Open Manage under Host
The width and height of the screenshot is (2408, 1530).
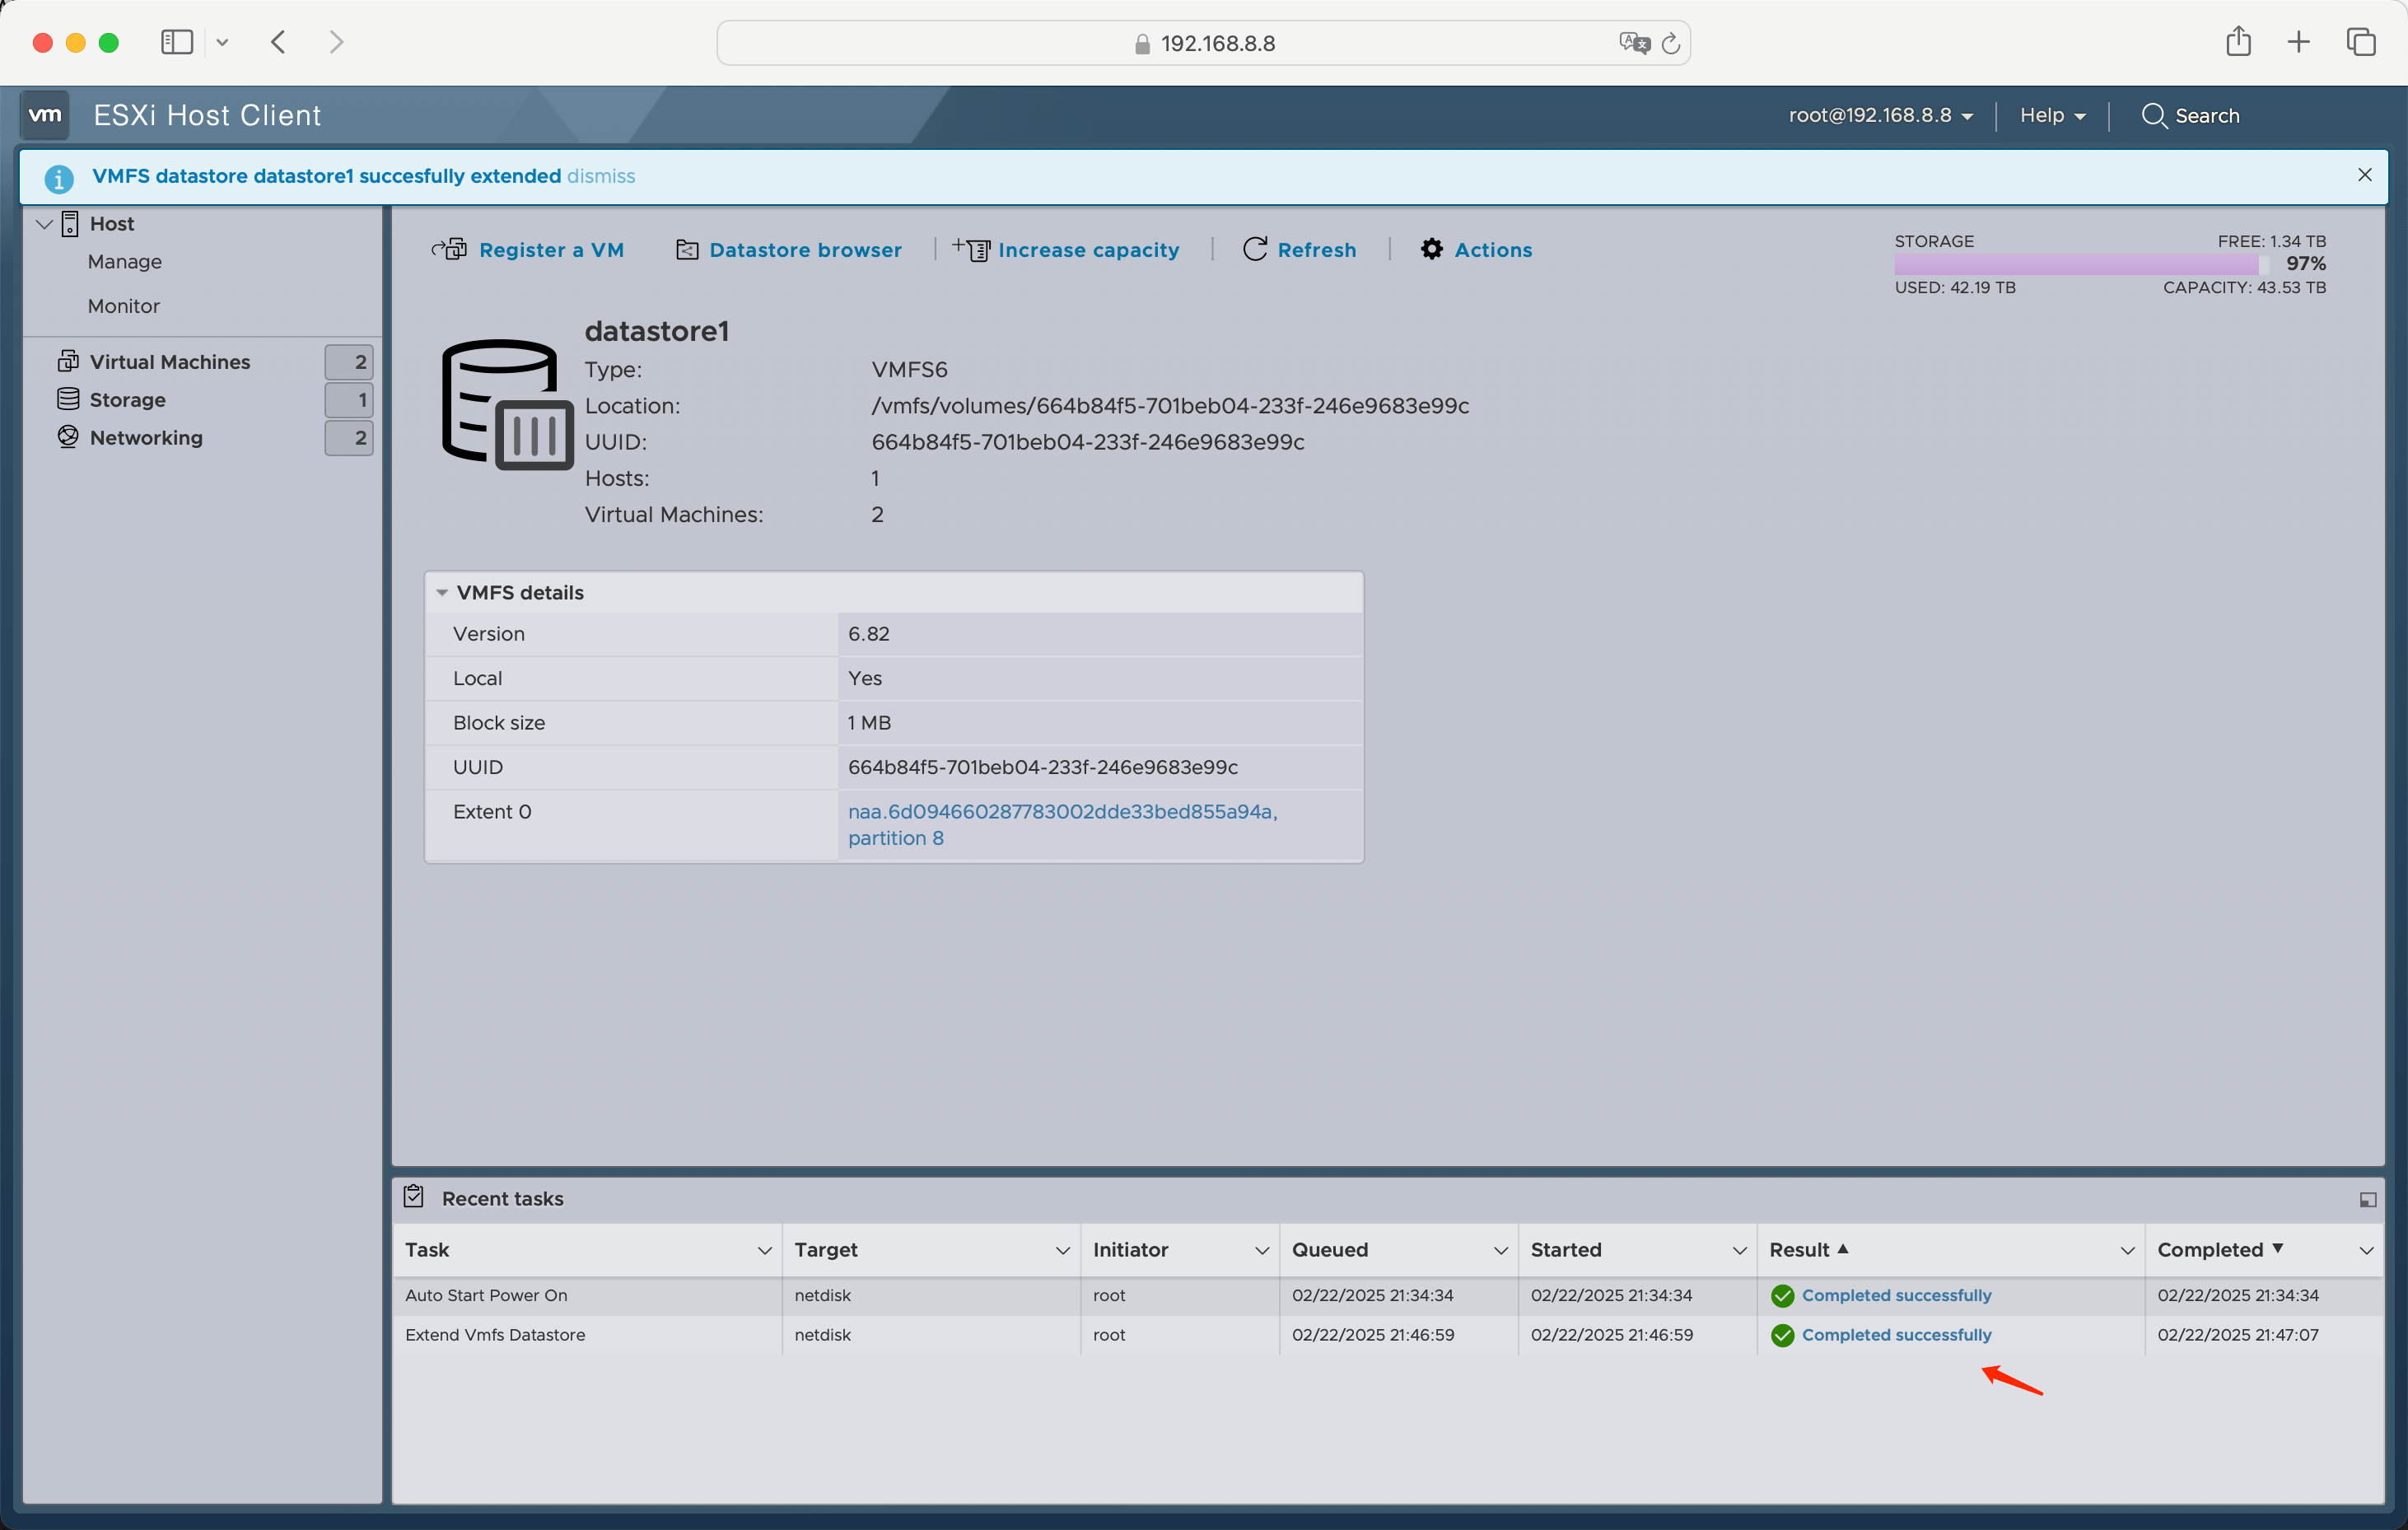[124, 262]
